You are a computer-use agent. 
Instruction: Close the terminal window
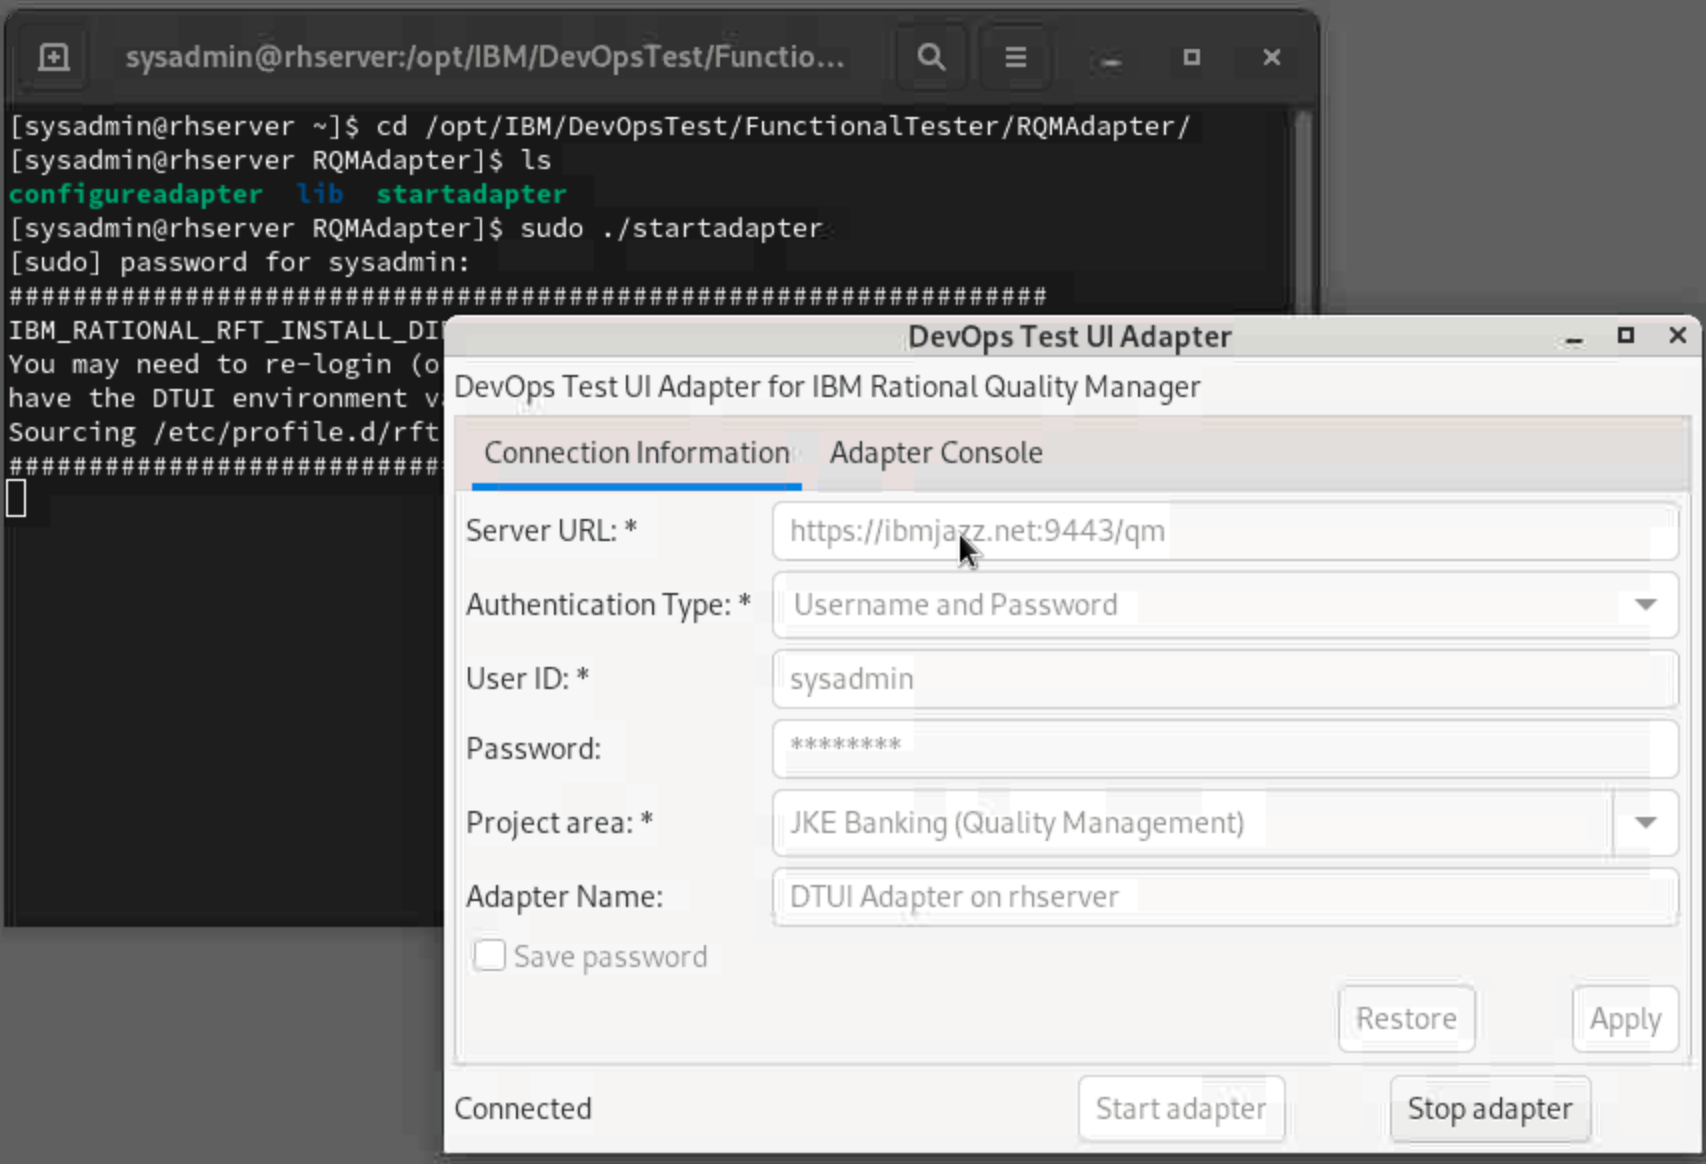(1271, 57)
